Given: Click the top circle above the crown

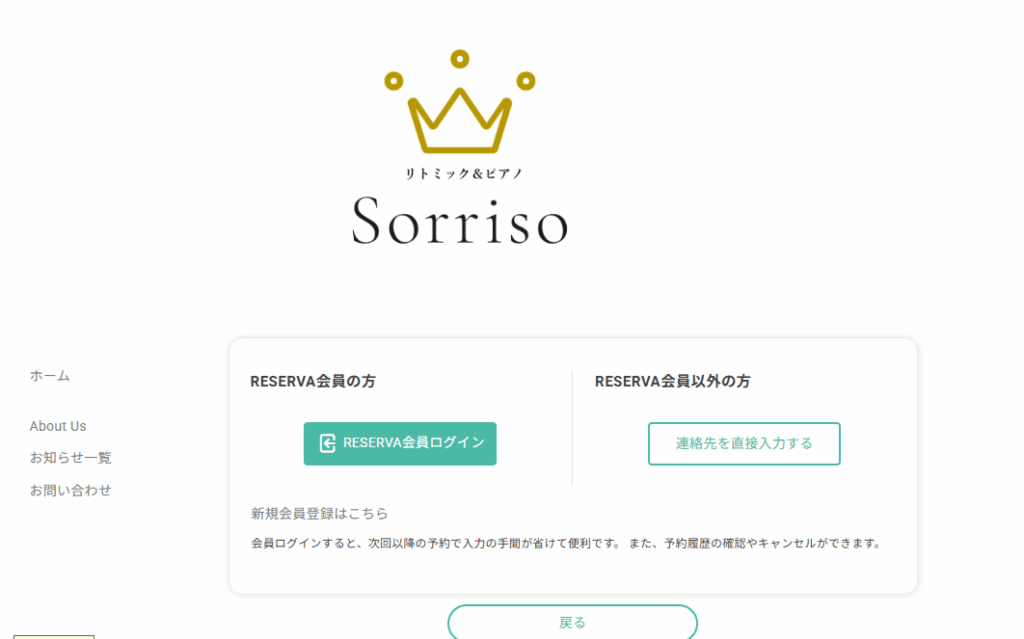Looking at the screenshot, I should [x=460, y=59].
